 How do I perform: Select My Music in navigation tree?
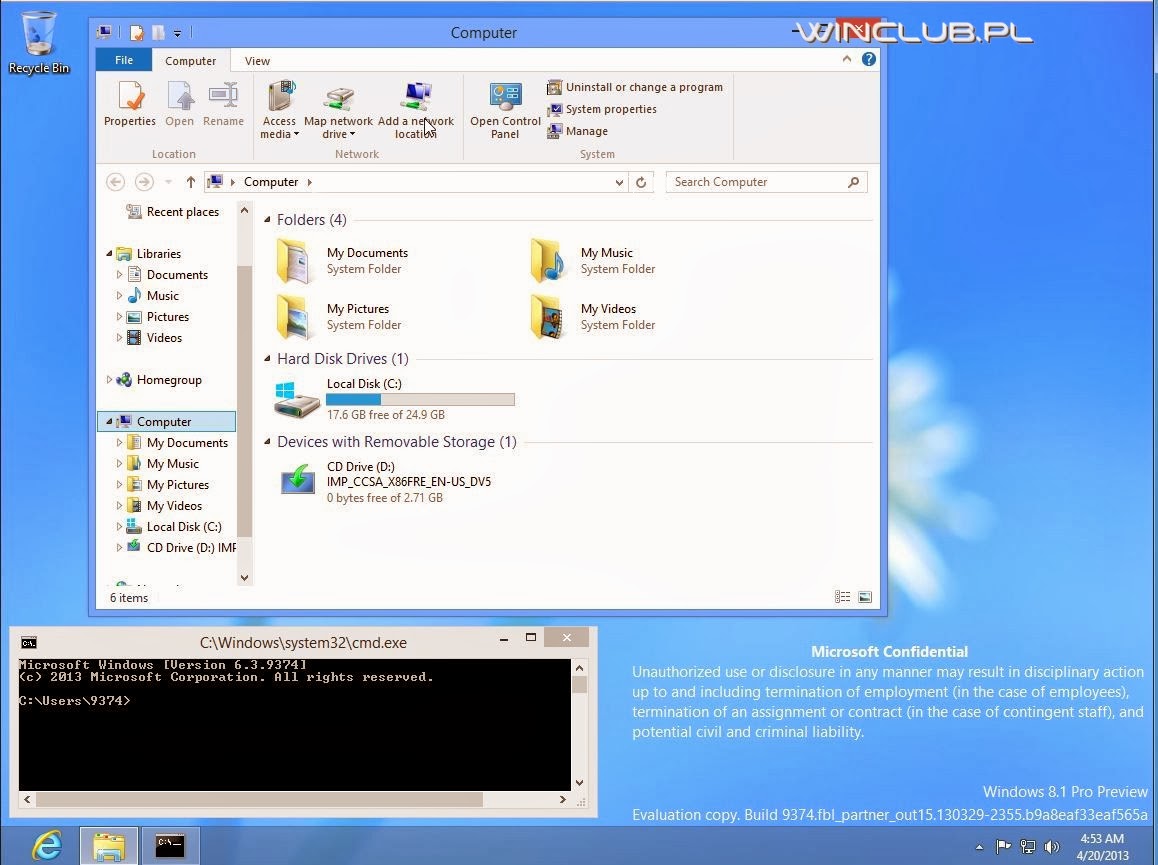(x=162, y=463)
